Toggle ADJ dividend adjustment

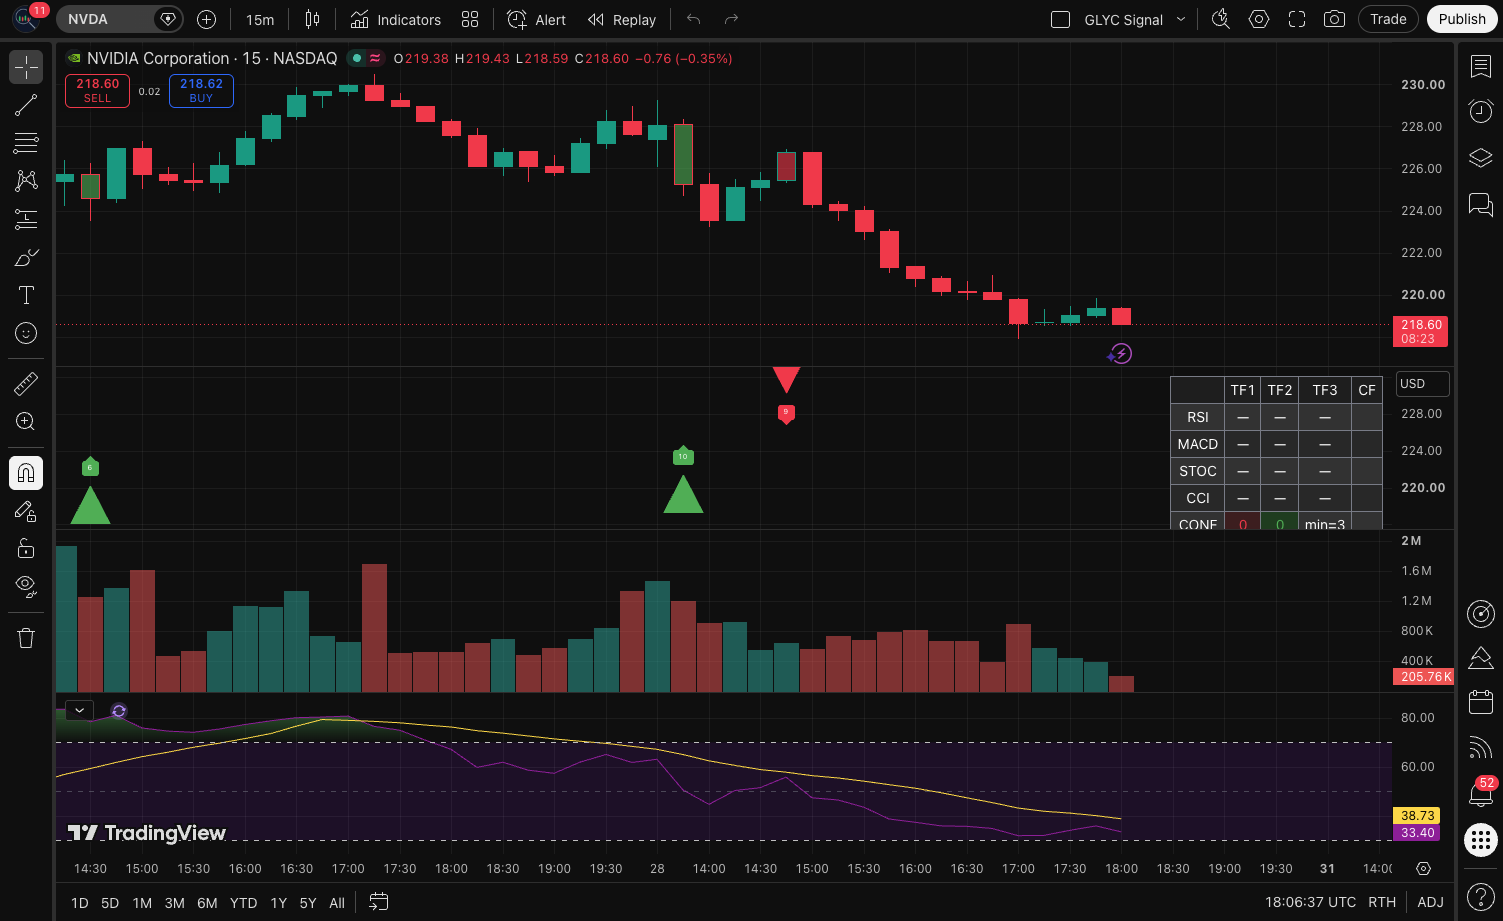click(x=1430, y=902)
